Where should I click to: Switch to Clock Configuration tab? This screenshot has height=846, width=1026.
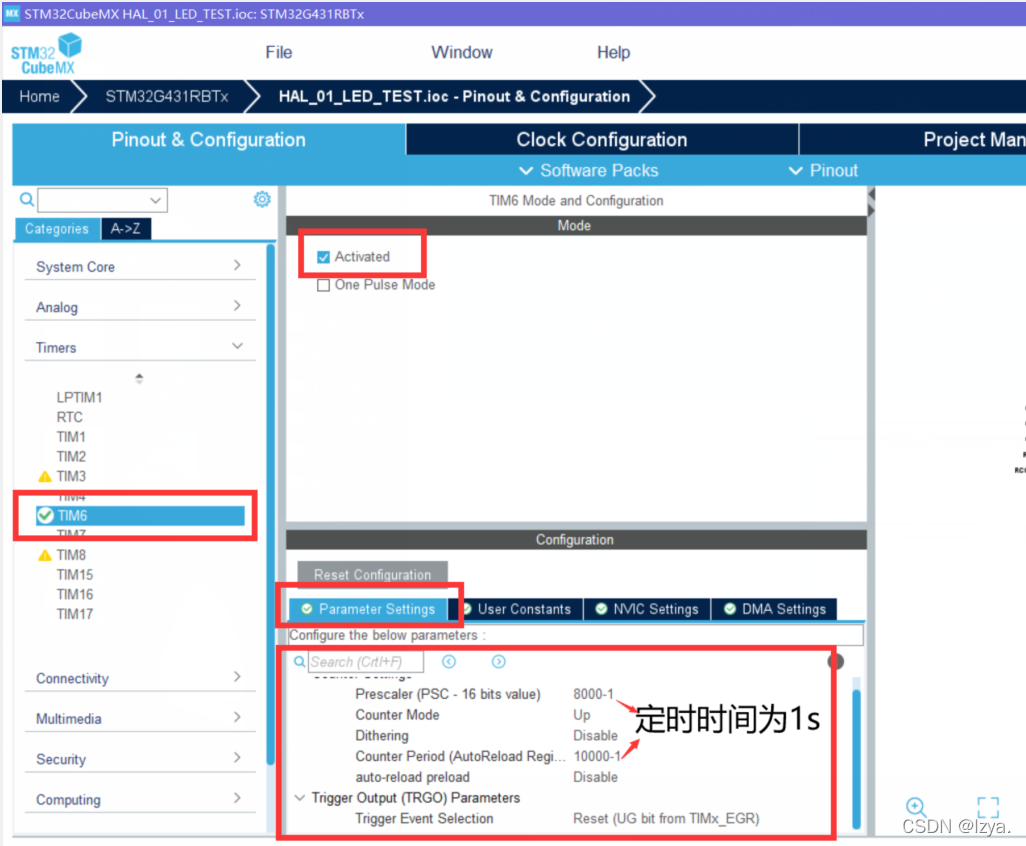click(x=602, y=139)
